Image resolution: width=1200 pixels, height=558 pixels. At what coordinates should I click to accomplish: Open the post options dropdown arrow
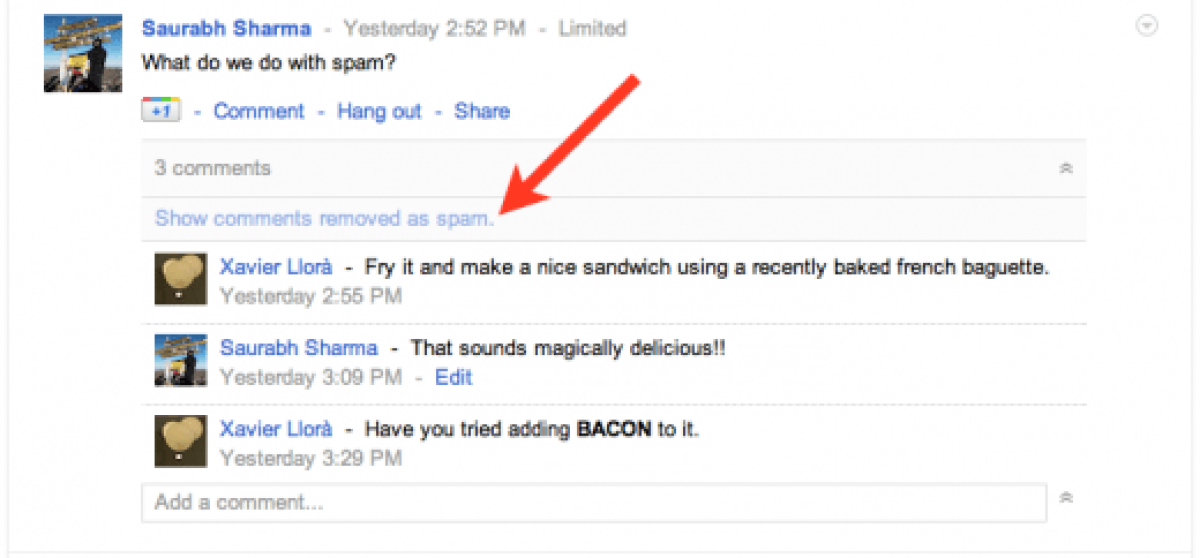pyautogui.click(x=1148, y=27)
